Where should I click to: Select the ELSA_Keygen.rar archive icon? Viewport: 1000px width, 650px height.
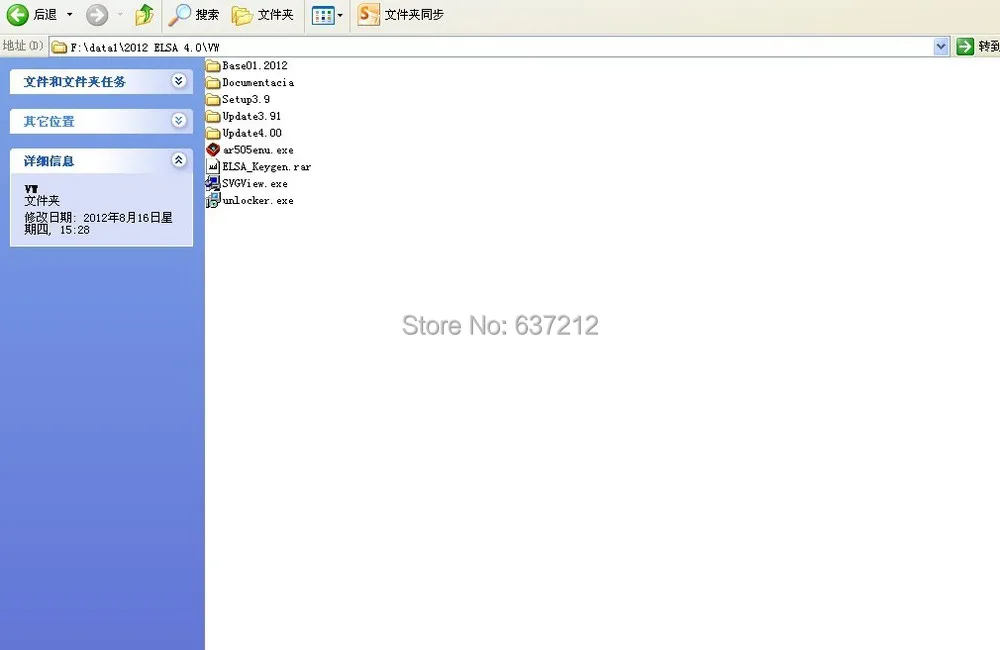213,166
